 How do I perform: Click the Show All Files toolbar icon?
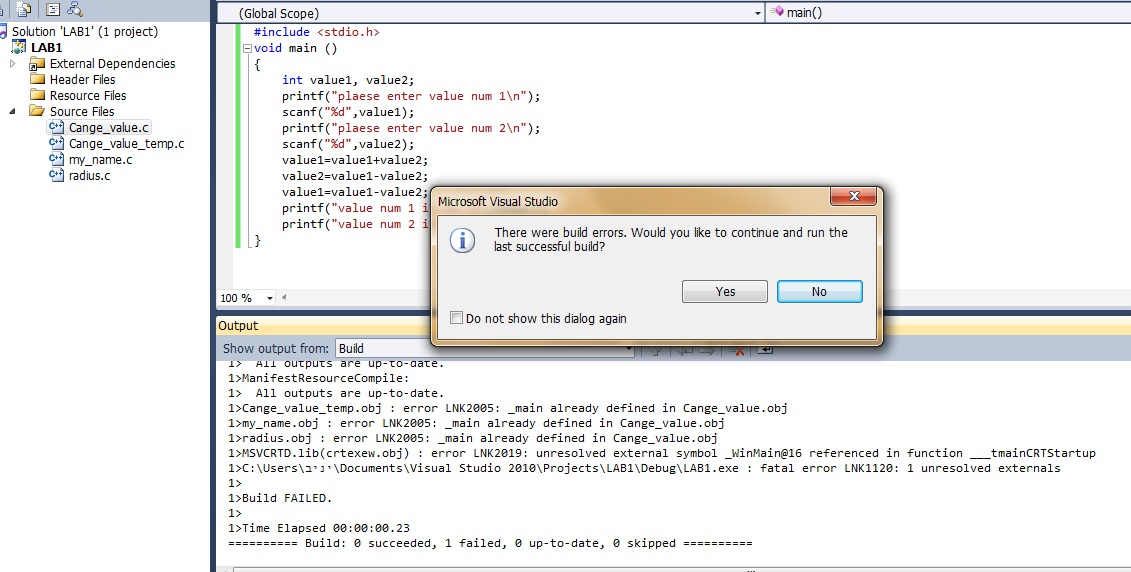tap(22, 9)
